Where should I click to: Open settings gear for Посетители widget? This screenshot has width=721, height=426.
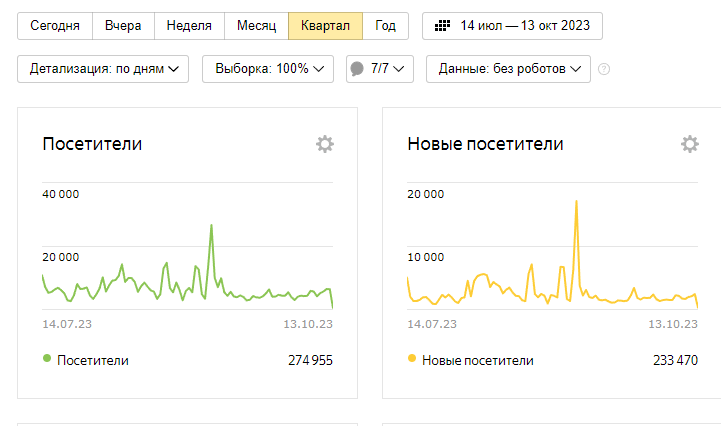[x=325, y=144]
